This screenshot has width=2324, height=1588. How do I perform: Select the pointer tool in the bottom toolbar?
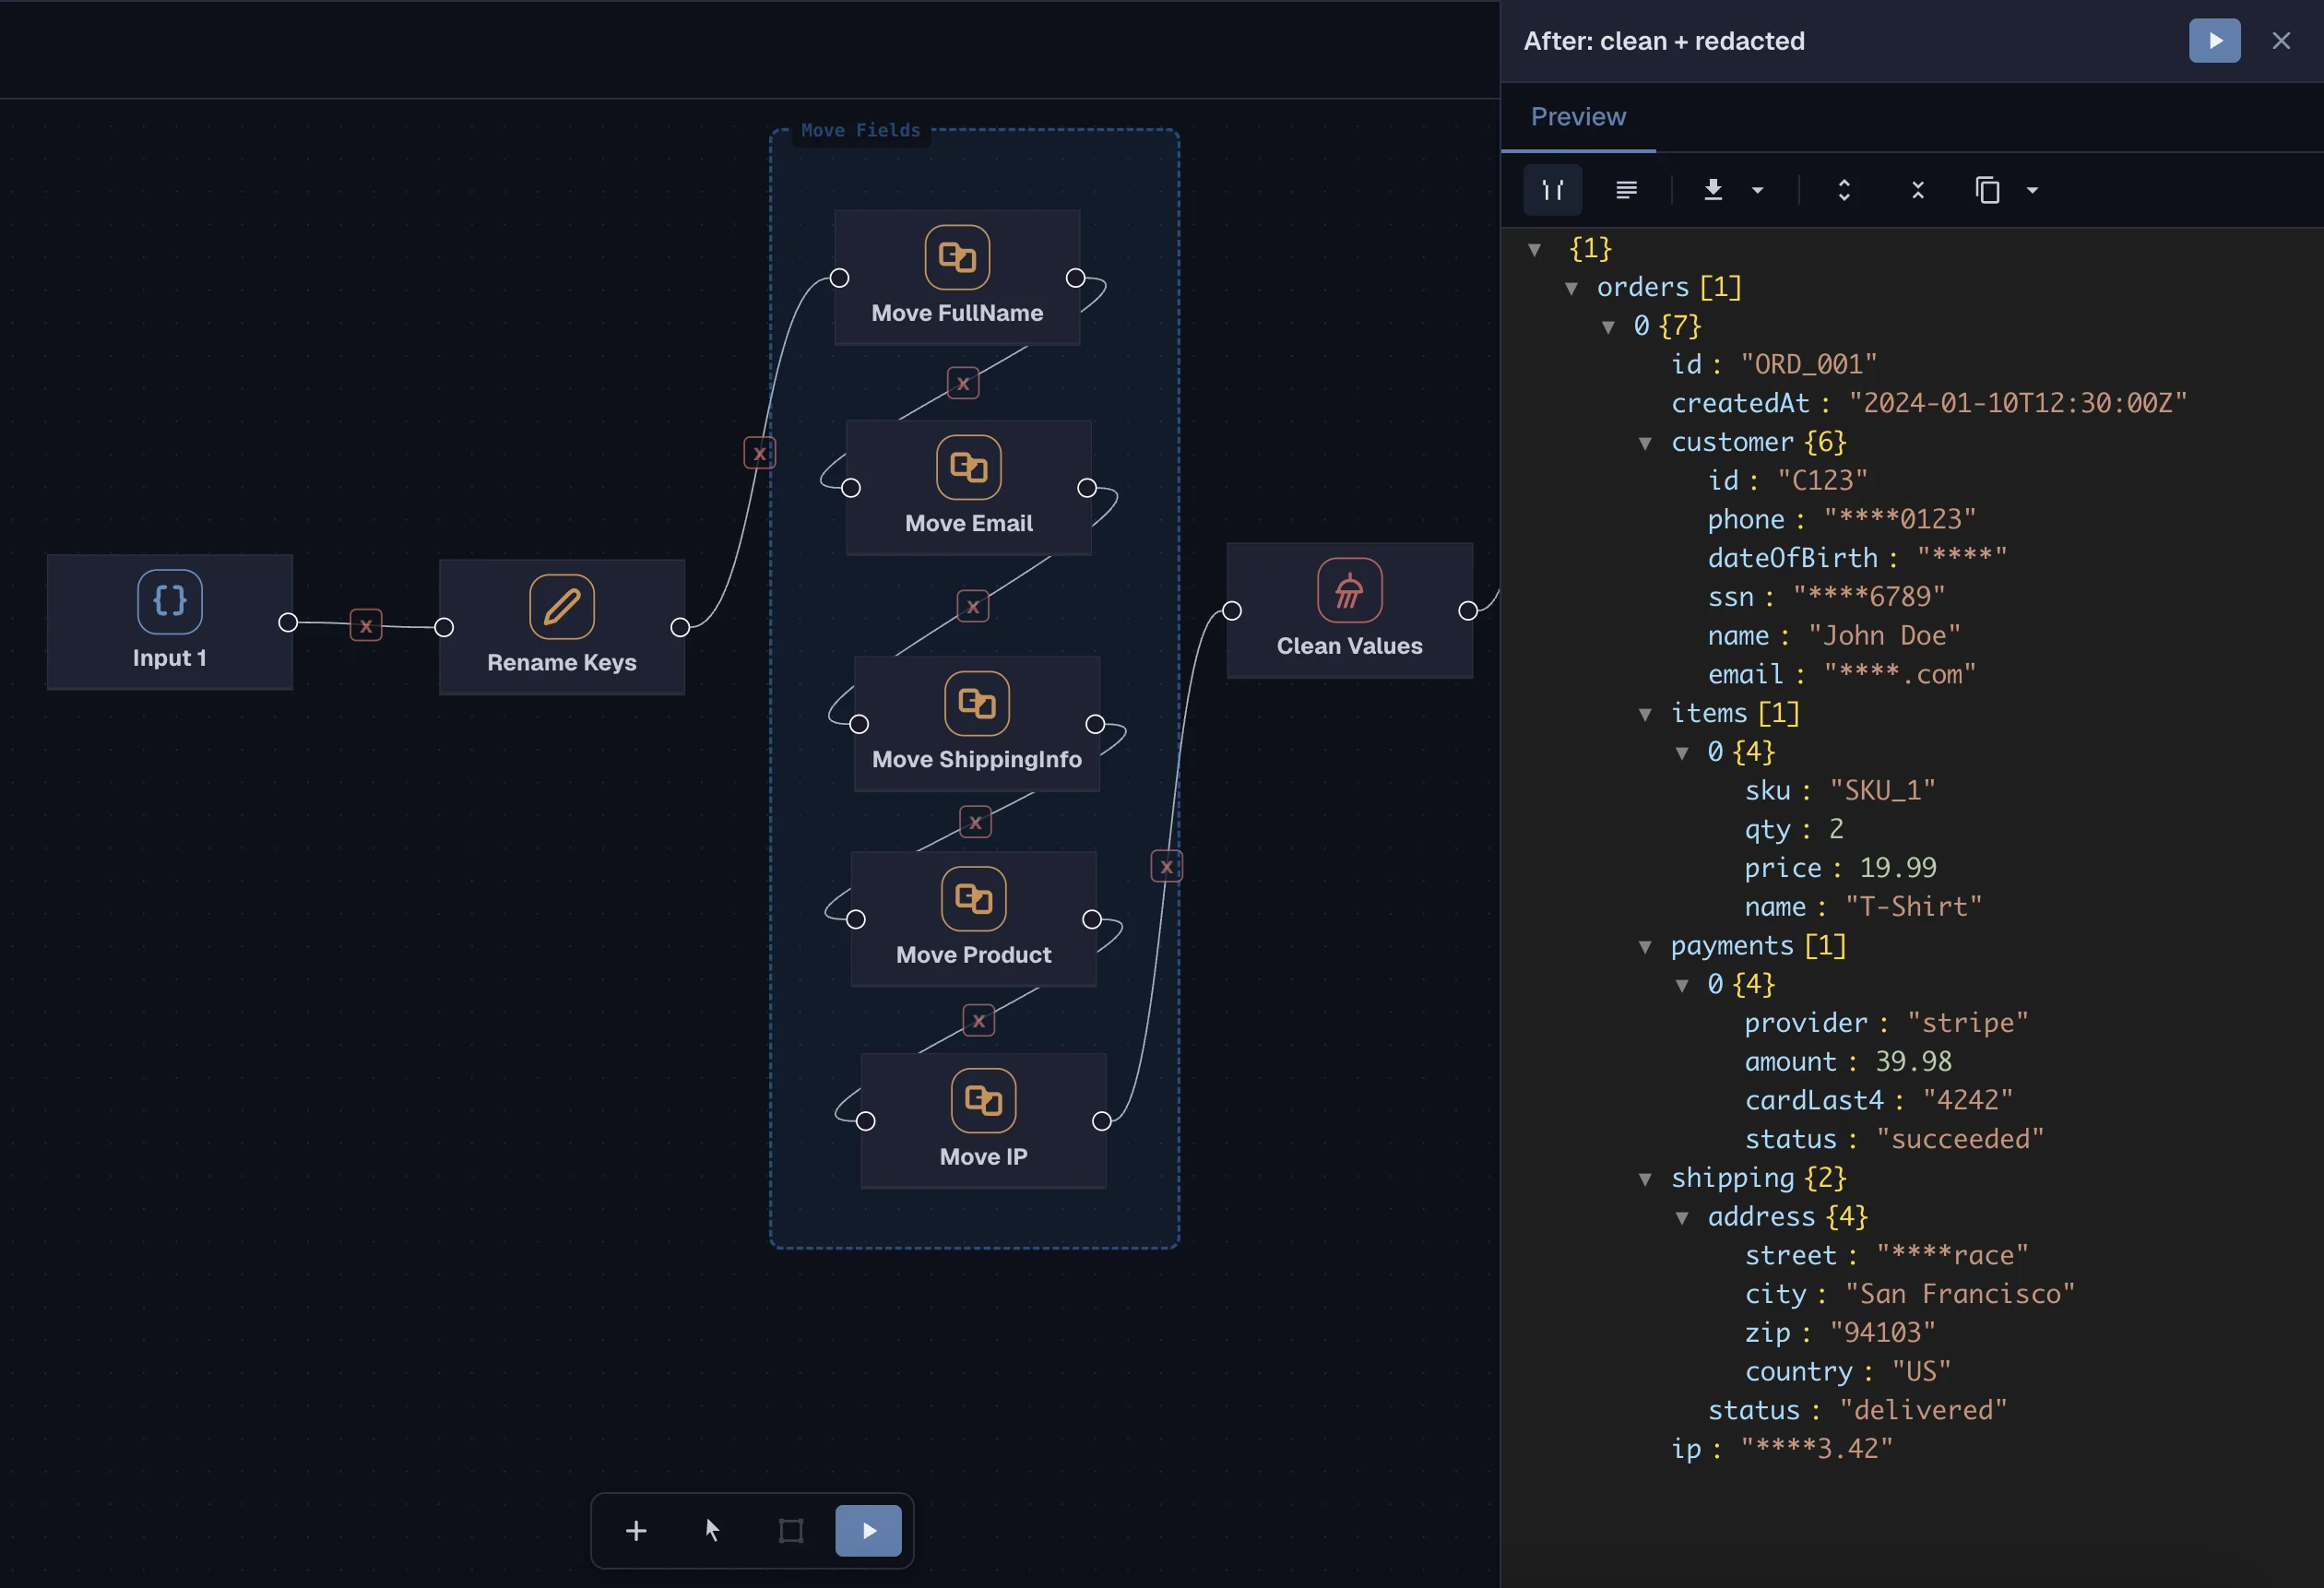pyautogui.click(x=713, y=1530)
